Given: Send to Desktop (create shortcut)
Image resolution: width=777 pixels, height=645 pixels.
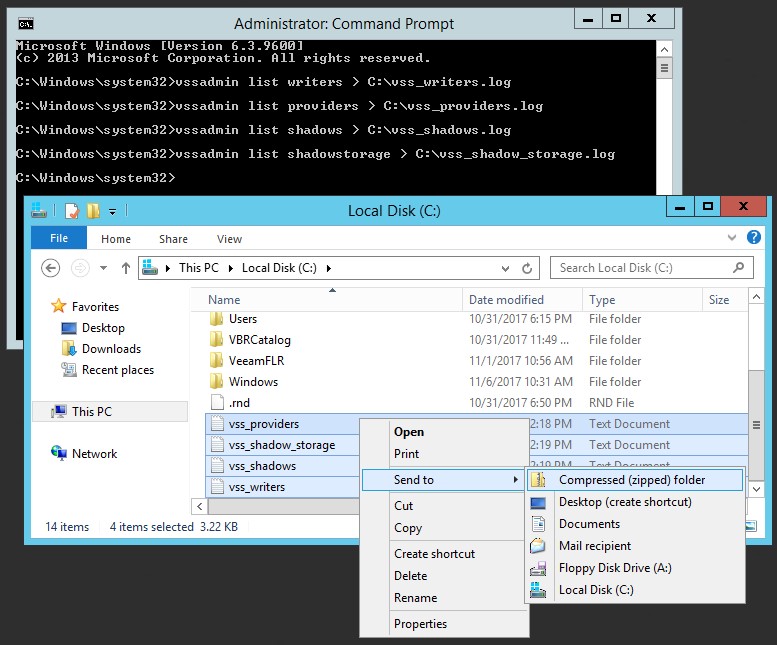Looking at the screenshot, I should [x=635, y=502].
